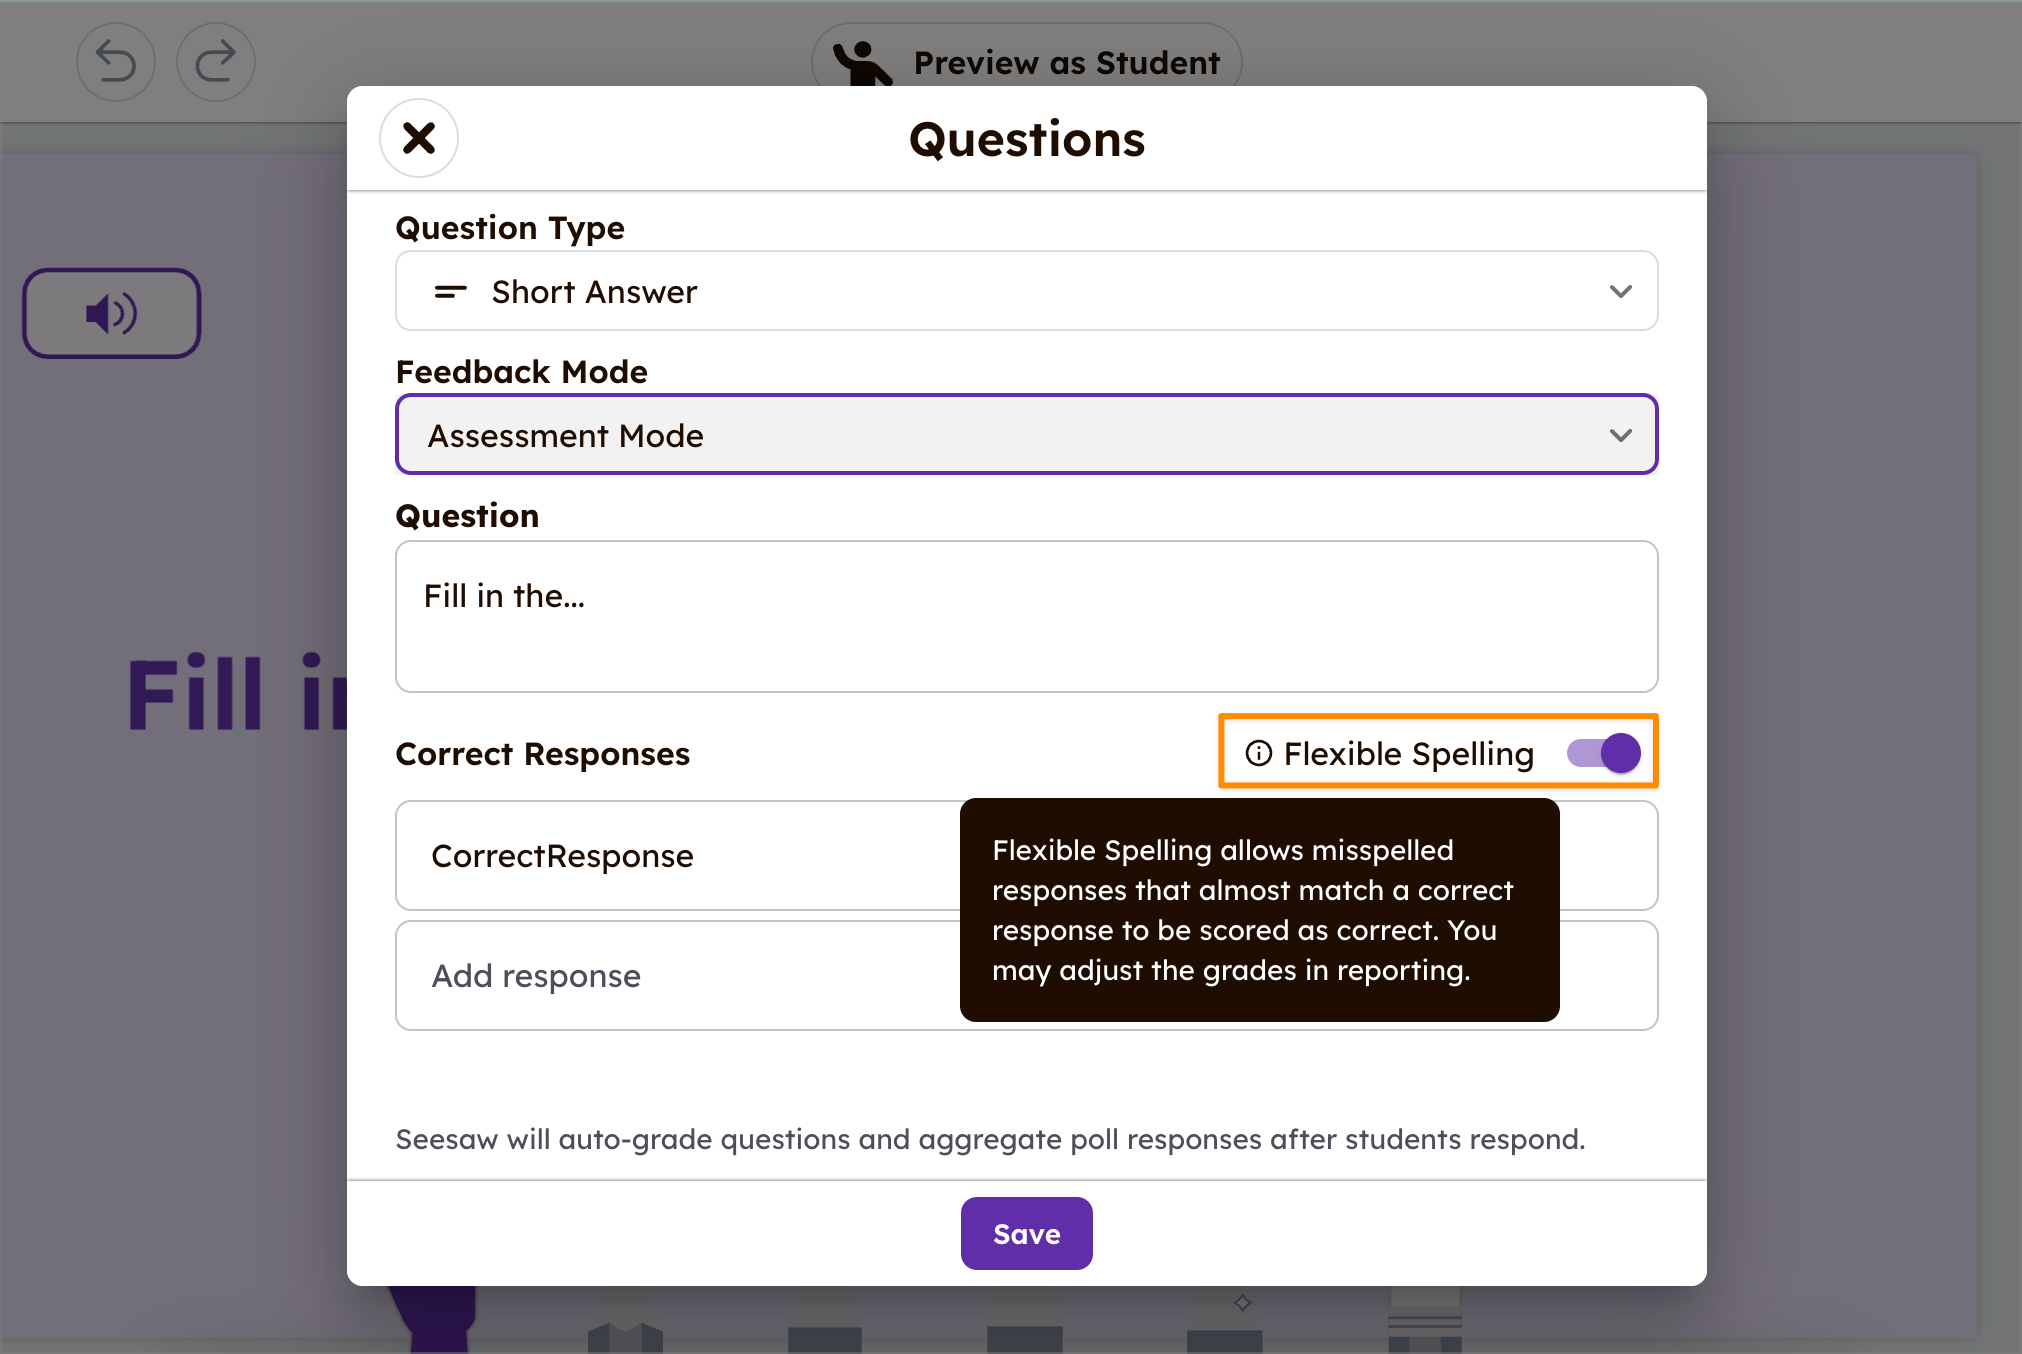Turn off the Flexible Spelling toggle
The width and height of the screenshot is (2022, 1354).
tap(1603, 753)
